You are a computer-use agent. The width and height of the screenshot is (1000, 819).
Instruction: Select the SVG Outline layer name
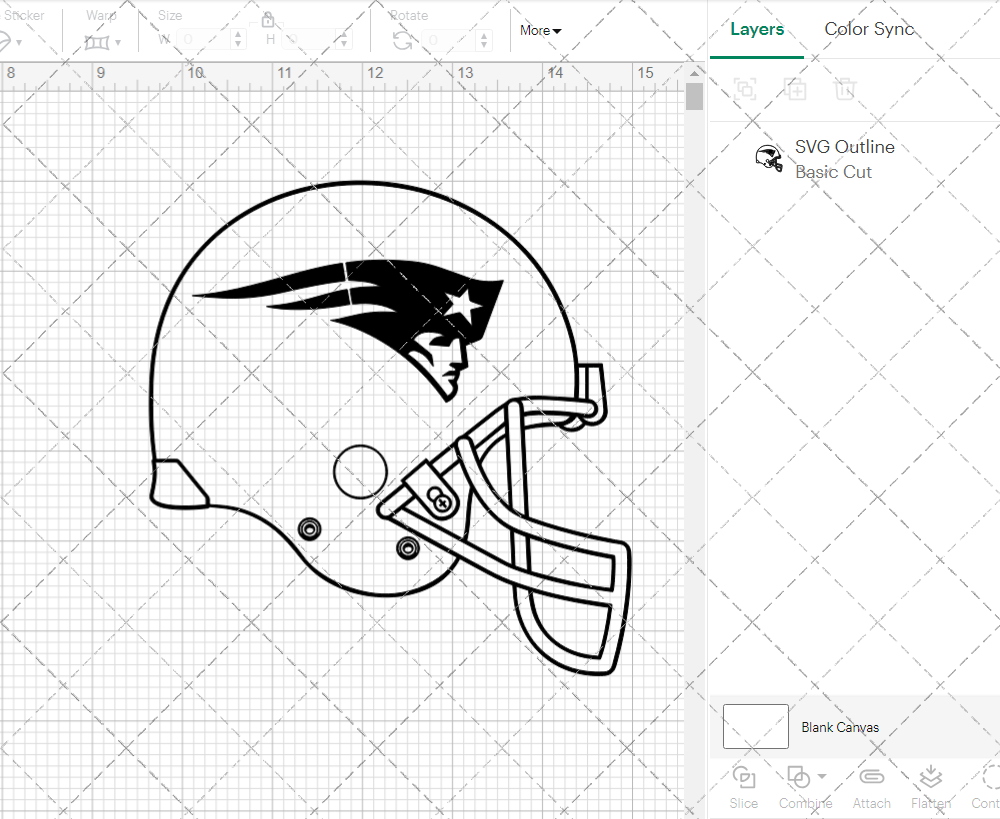(844, 147)
